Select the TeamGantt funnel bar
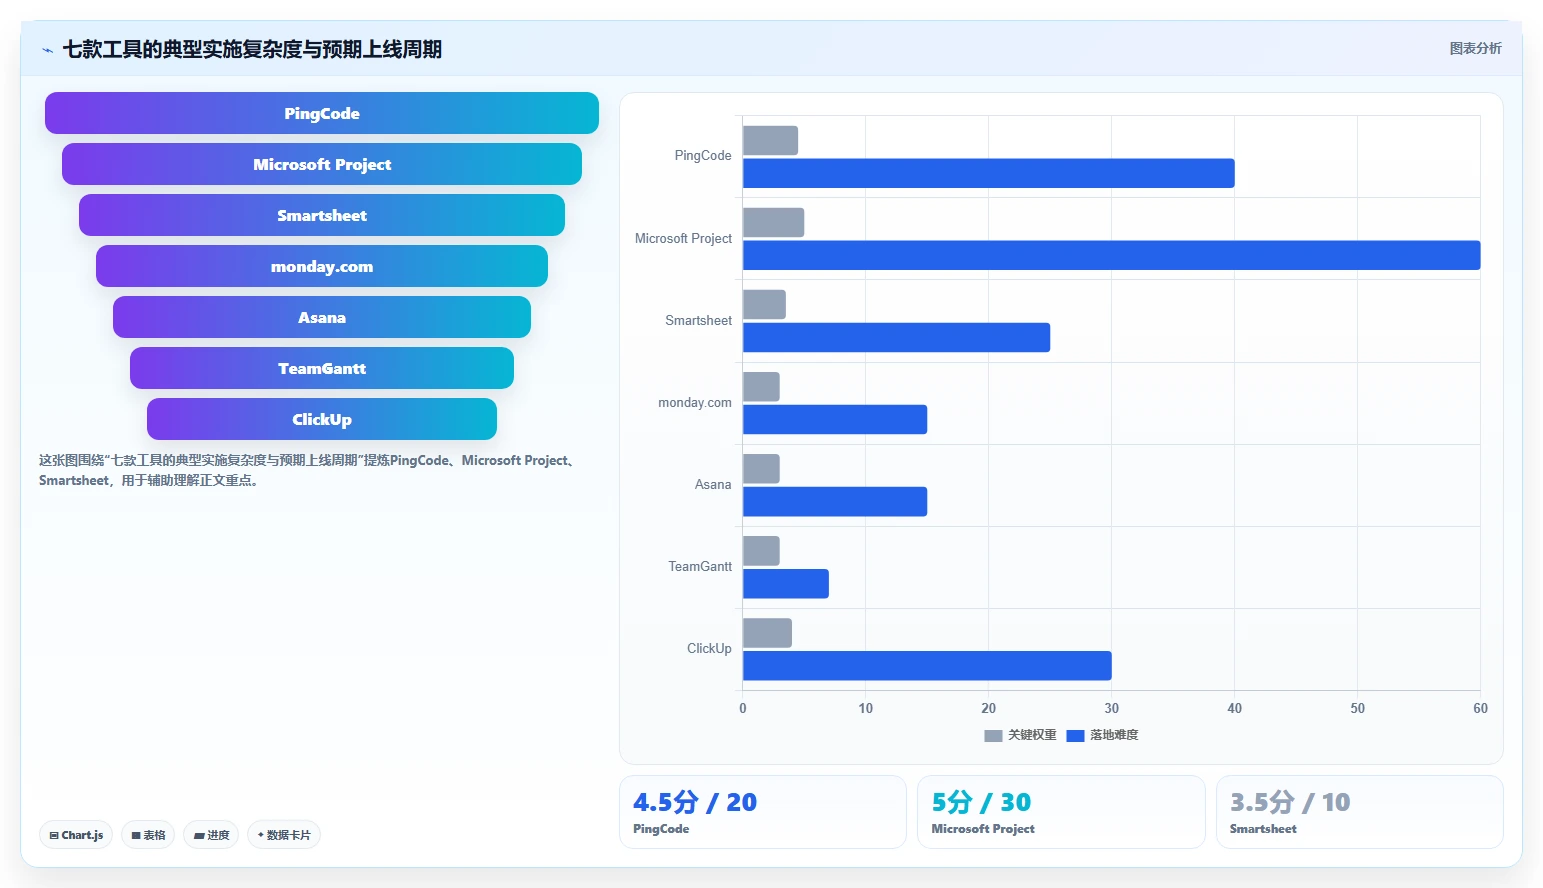 pyautogui.click(x=322, y=368)
